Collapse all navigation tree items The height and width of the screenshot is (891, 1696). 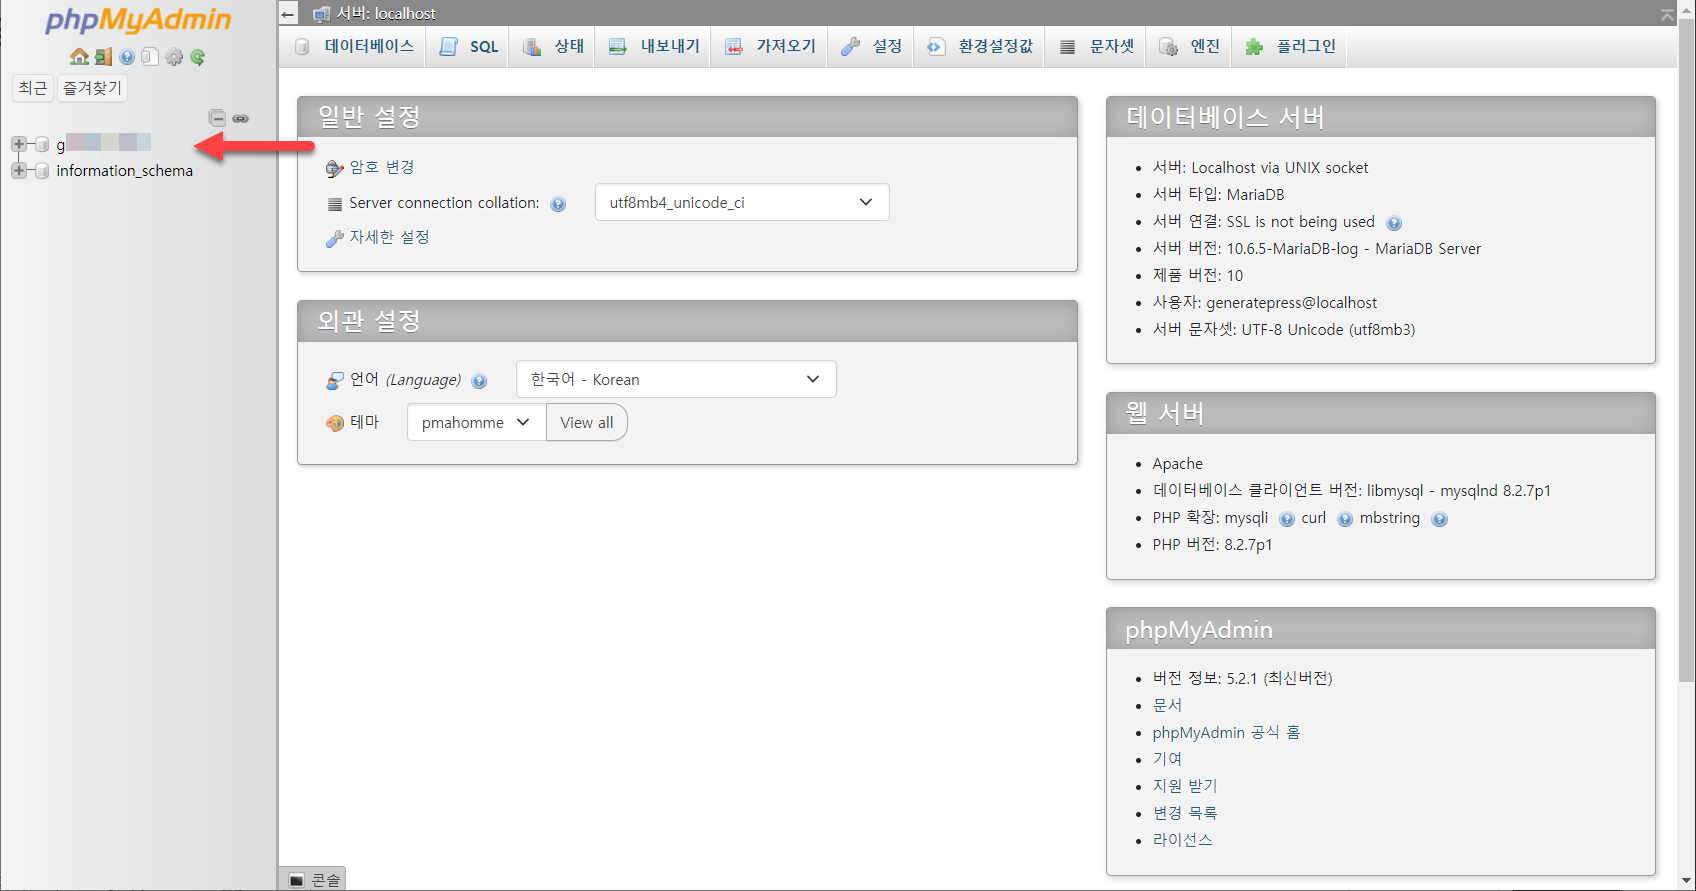217,118
